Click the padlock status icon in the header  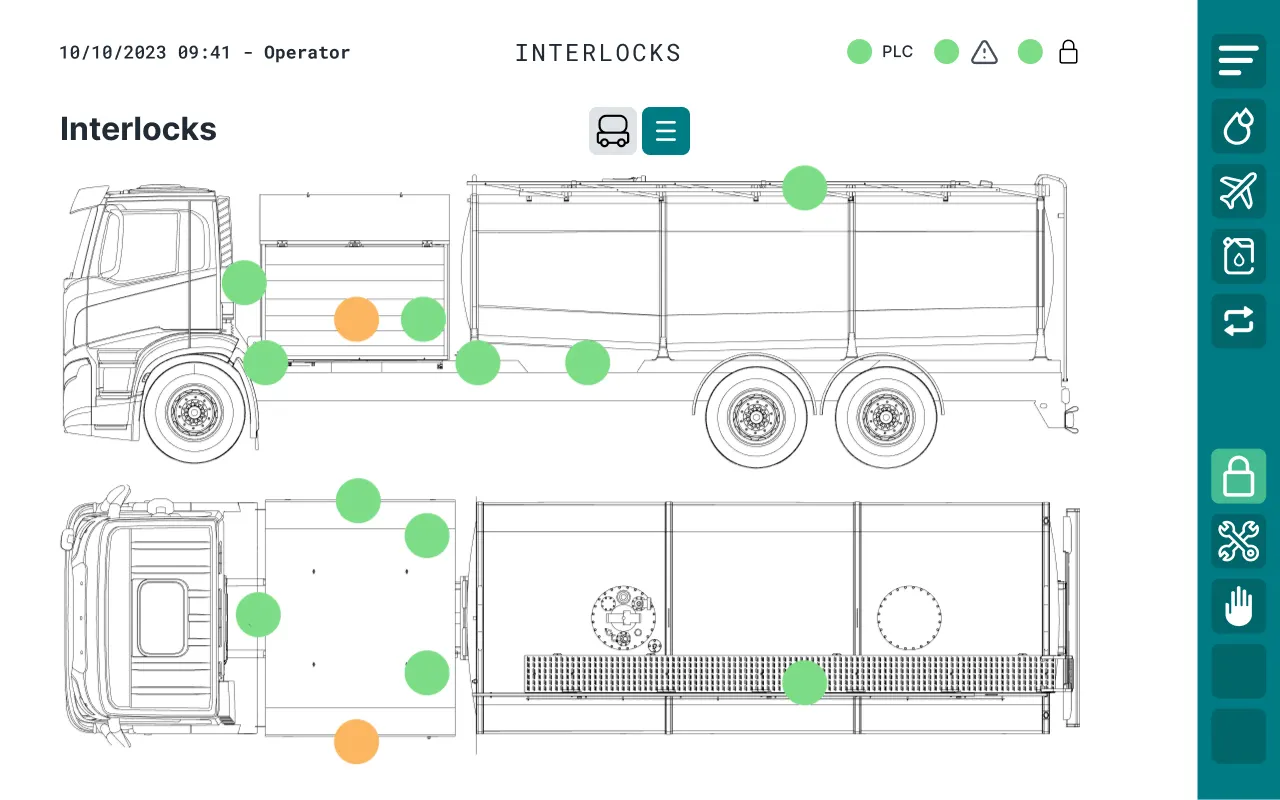point(1068,52)
